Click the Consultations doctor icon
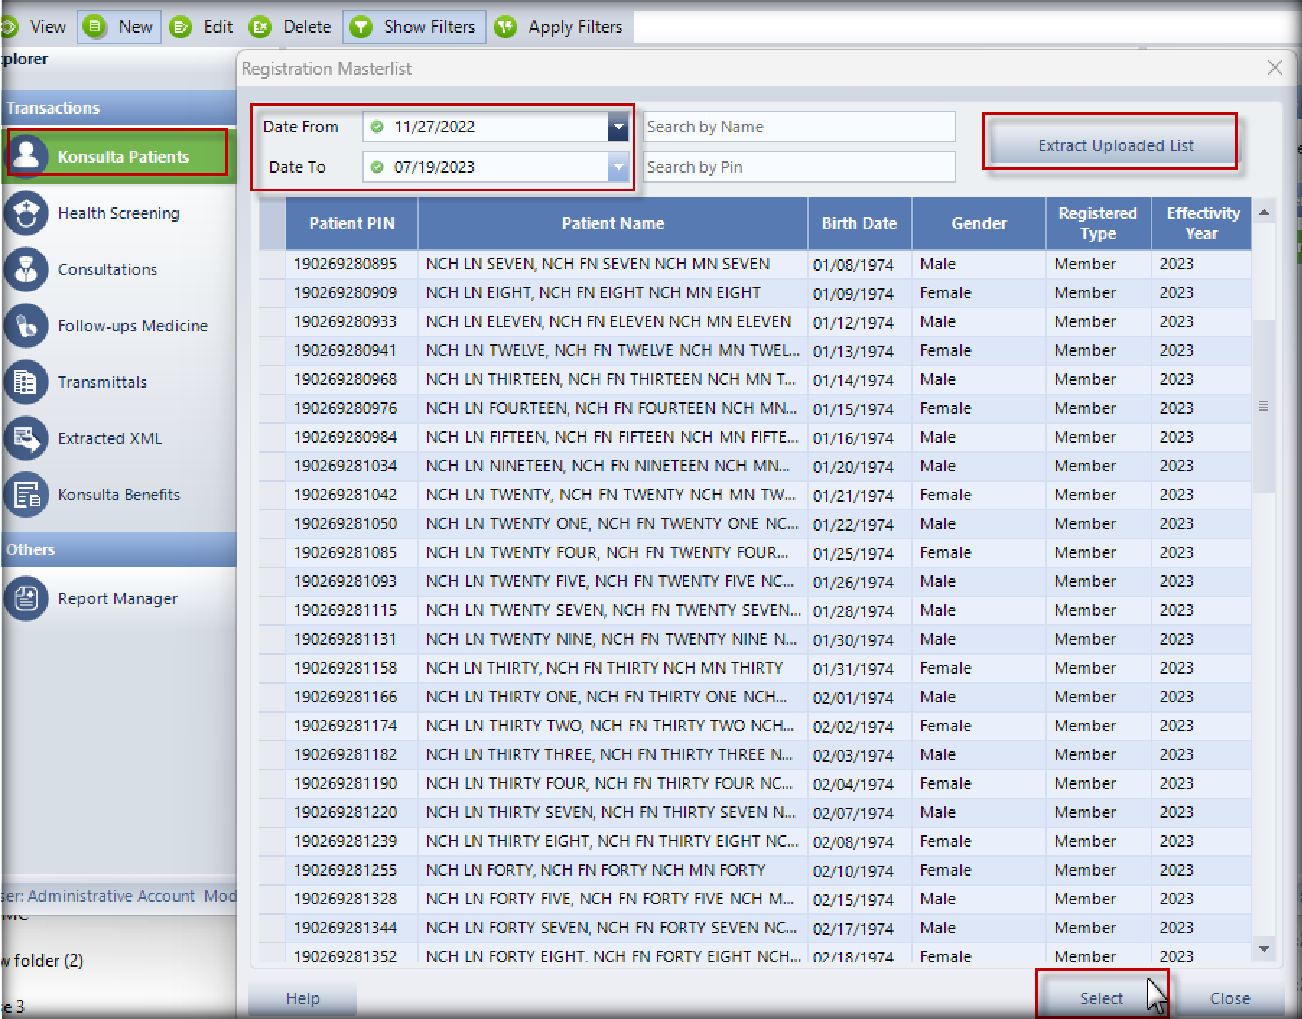This screenshot has height=1019, width=1302. [27, 269]
